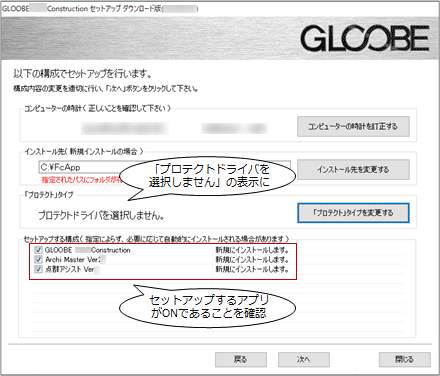
Task: Click the 次へ button to proceed
Action: pos(304,359)
